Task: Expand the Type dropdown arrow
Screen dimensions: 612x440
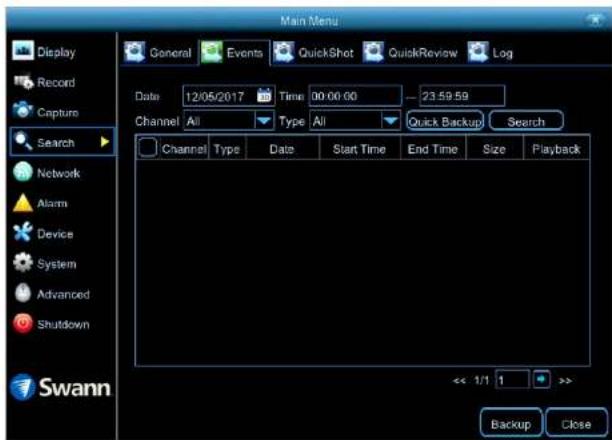Action: (390, 121)
